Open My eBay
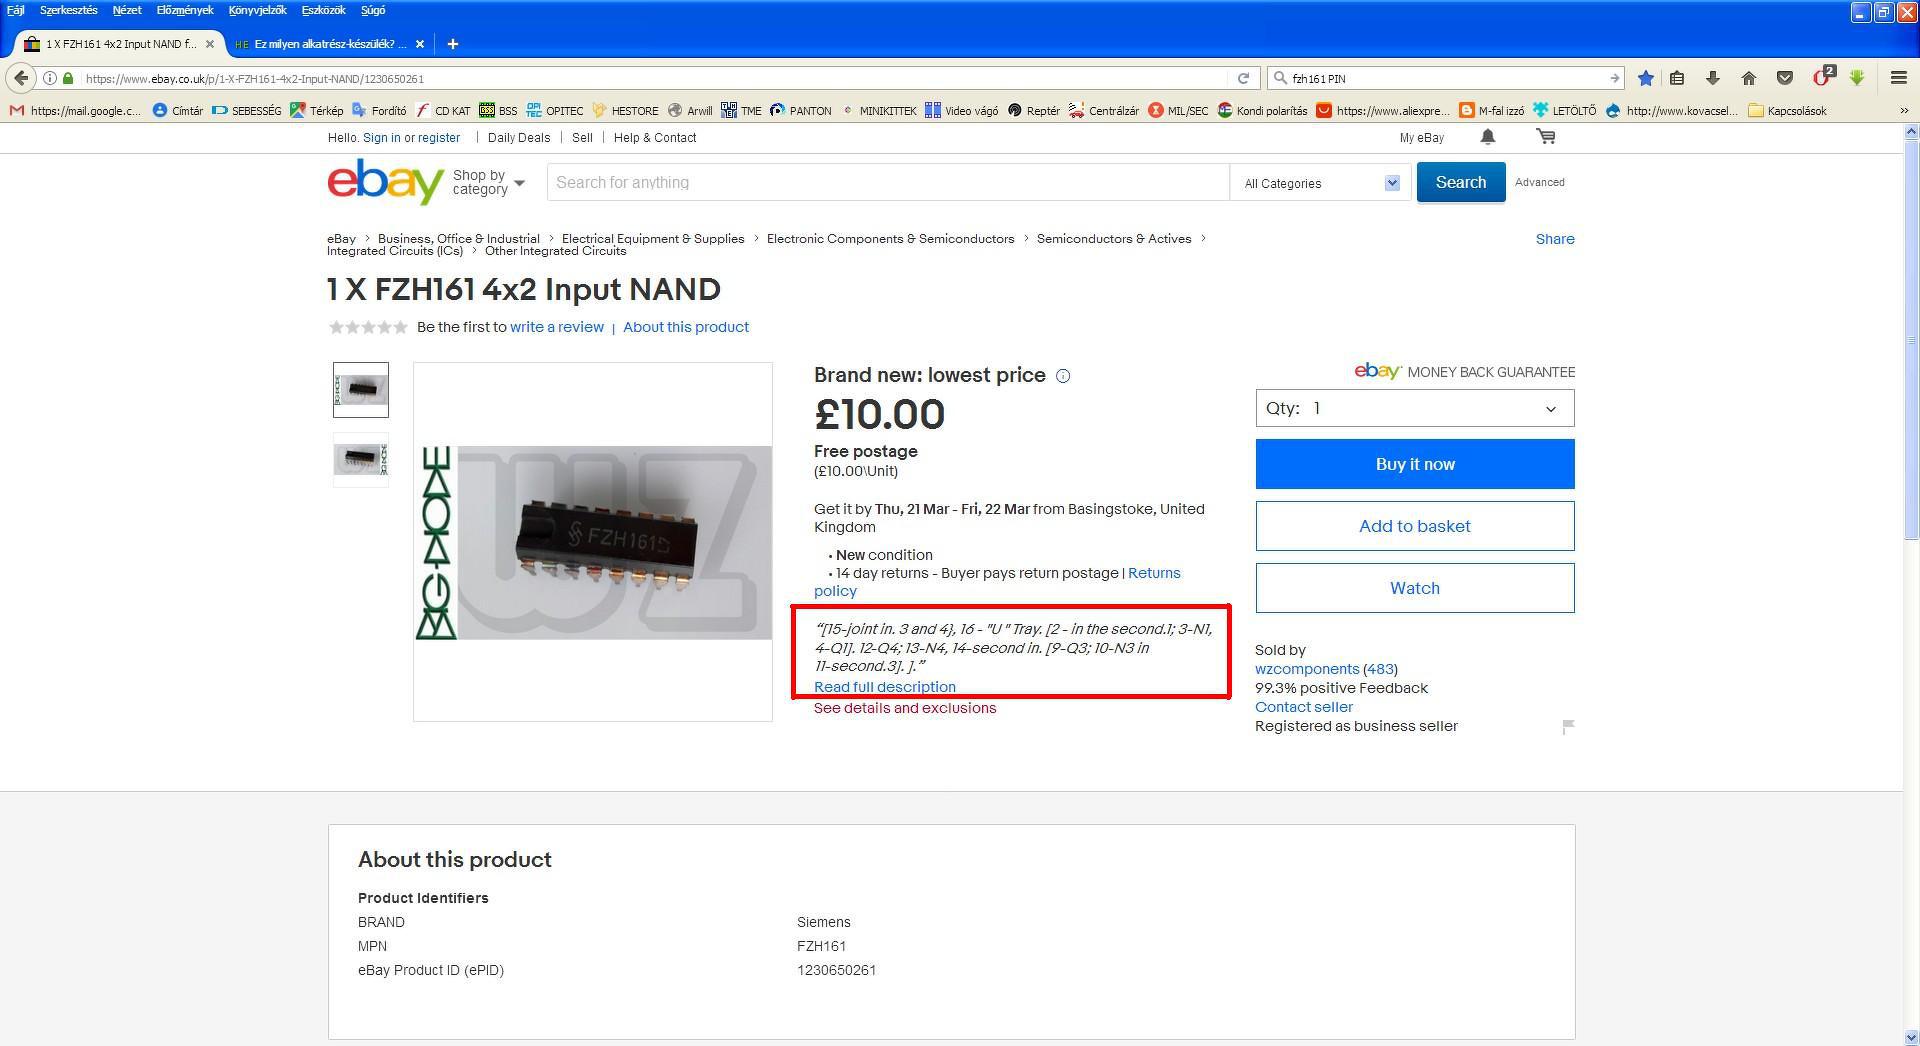 [x=1422, y=138]
